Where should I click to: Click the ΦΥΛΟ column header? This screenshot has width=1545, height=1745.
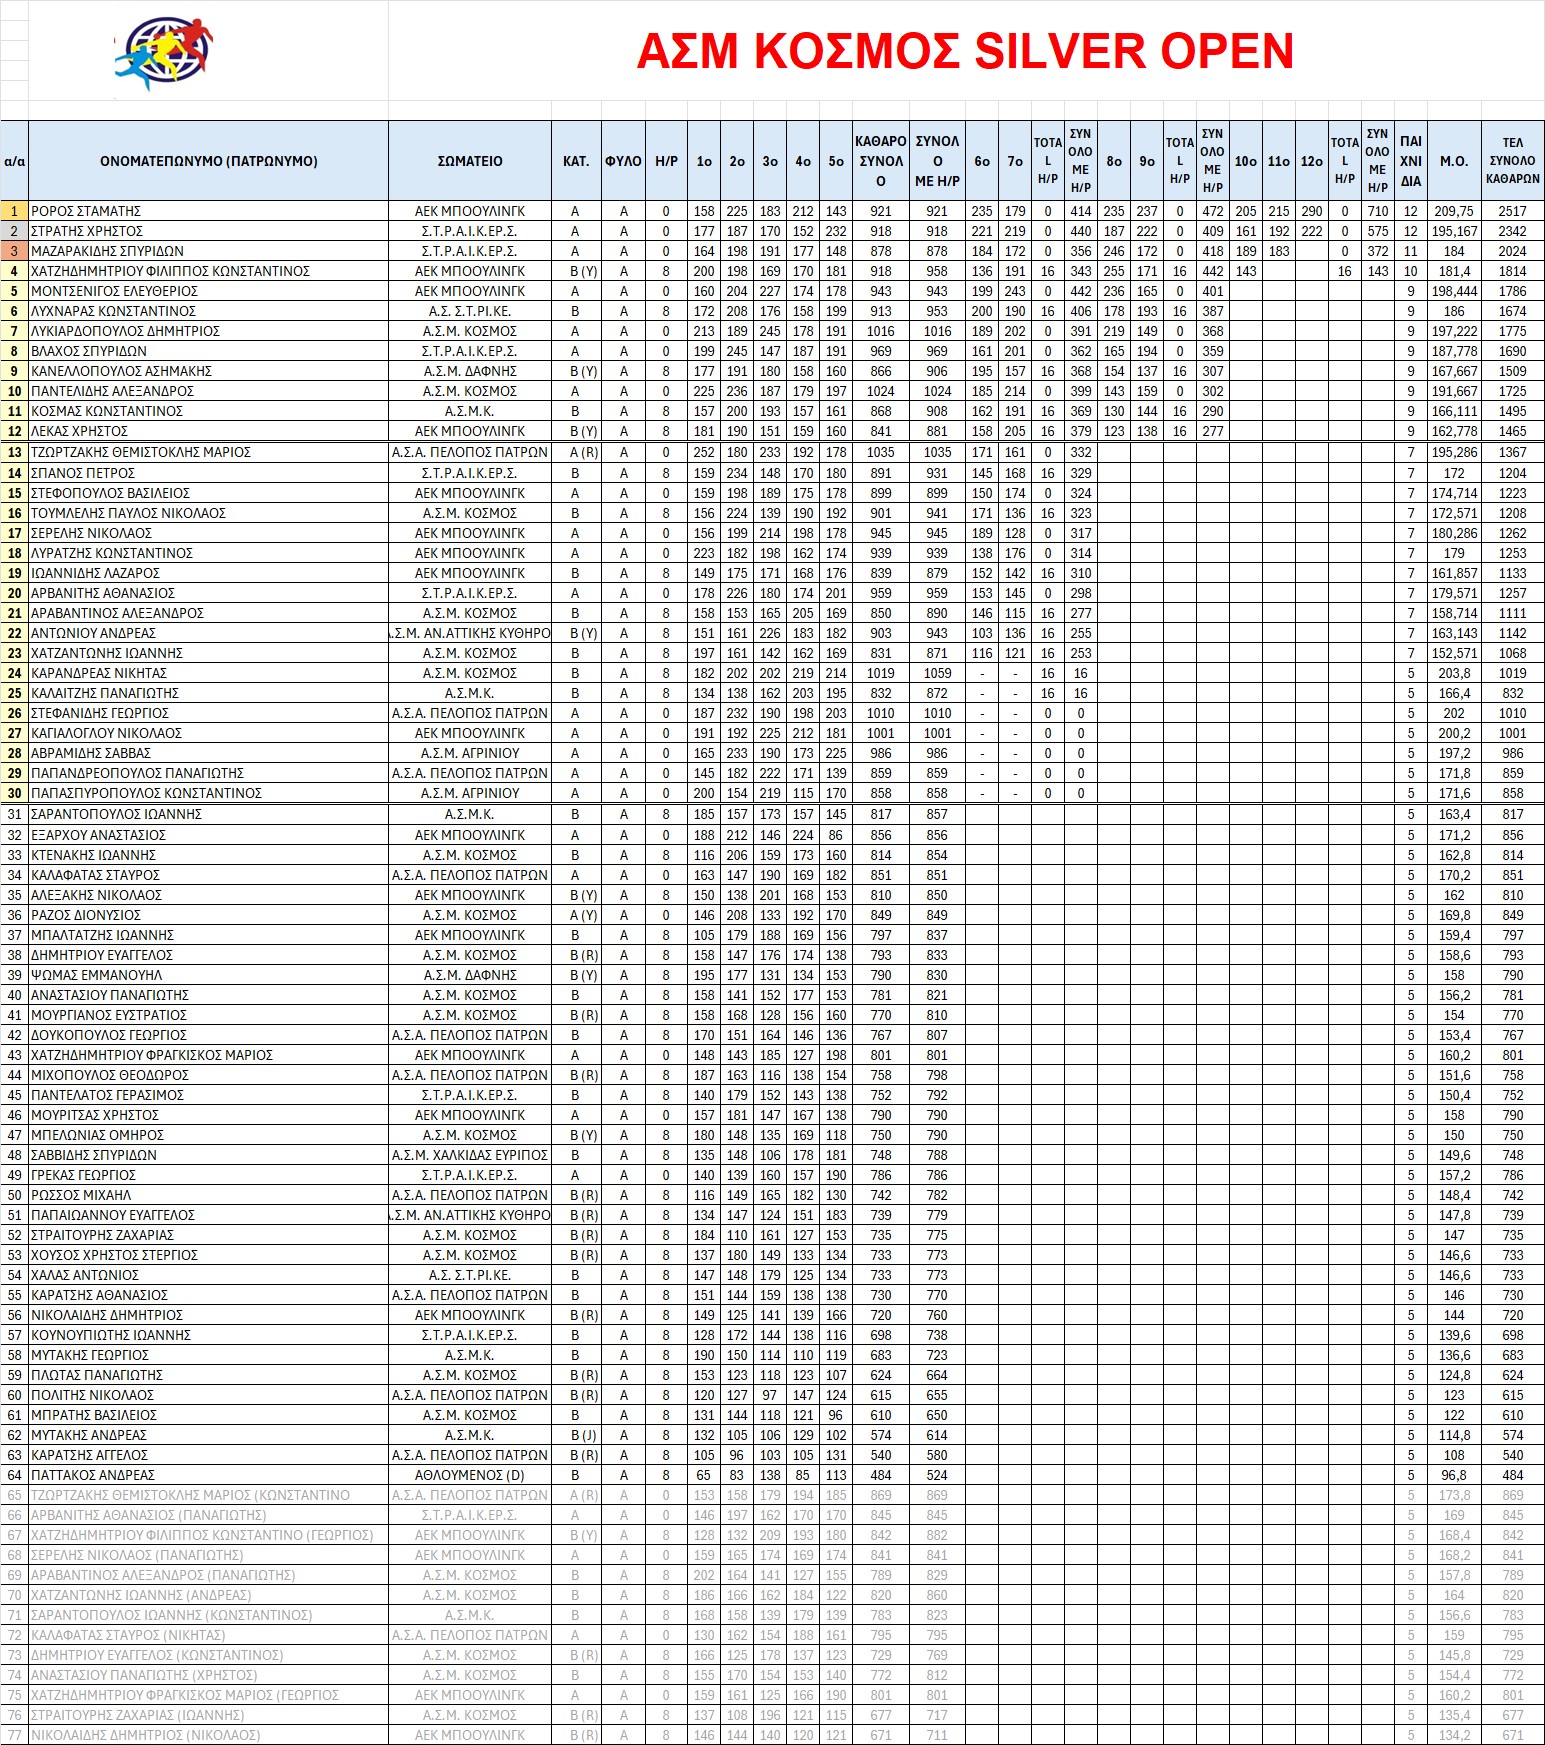click(623, 161)
